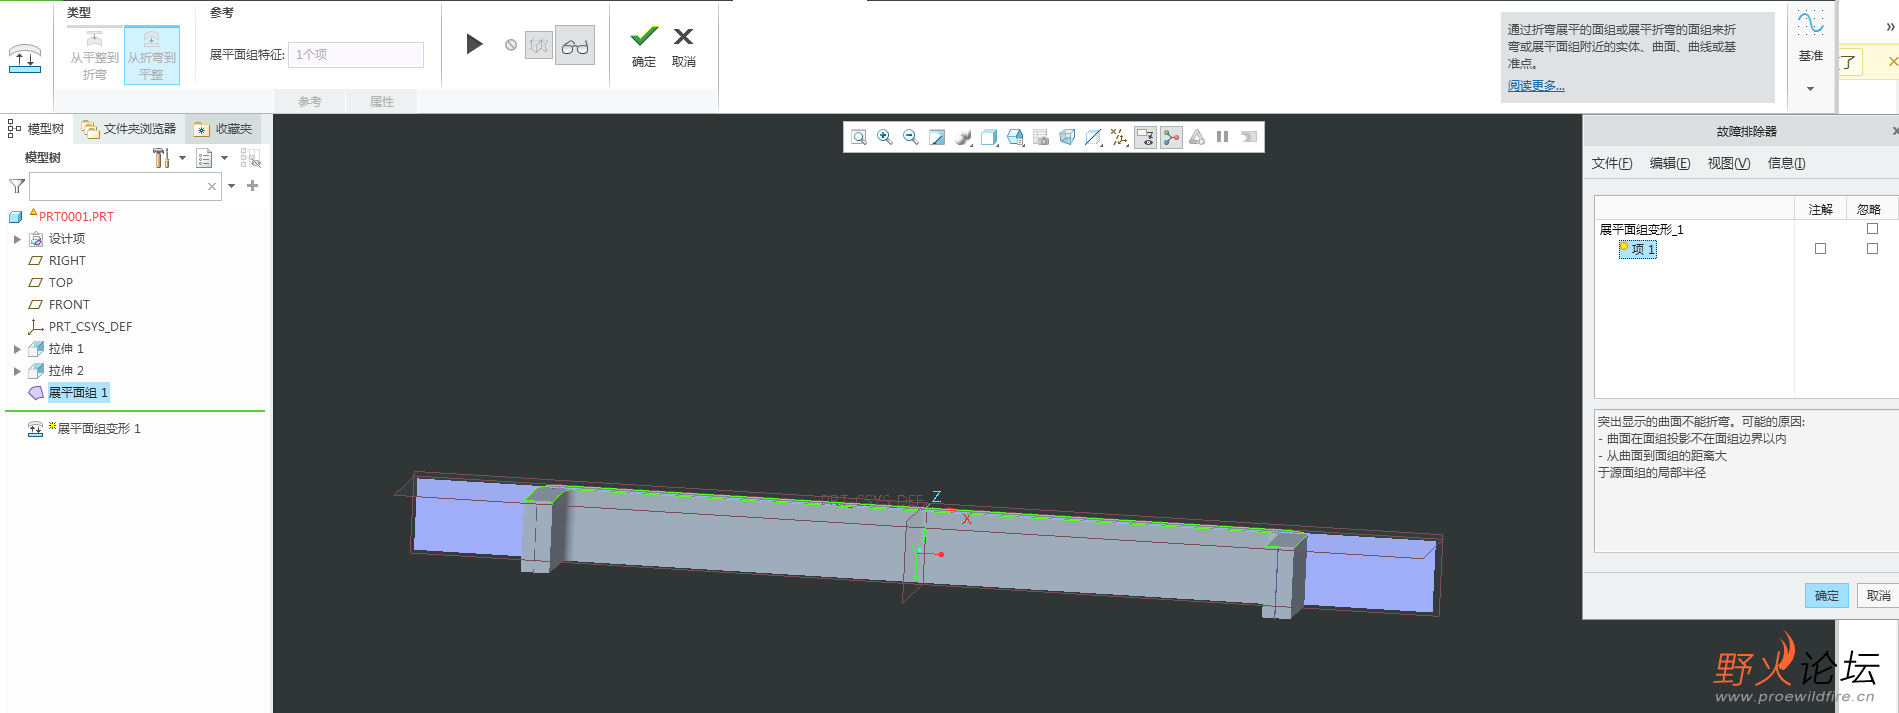Open dropdown arrow beside tree list icon
This screenshot has width=1899, height=713.
click(224, 158)
